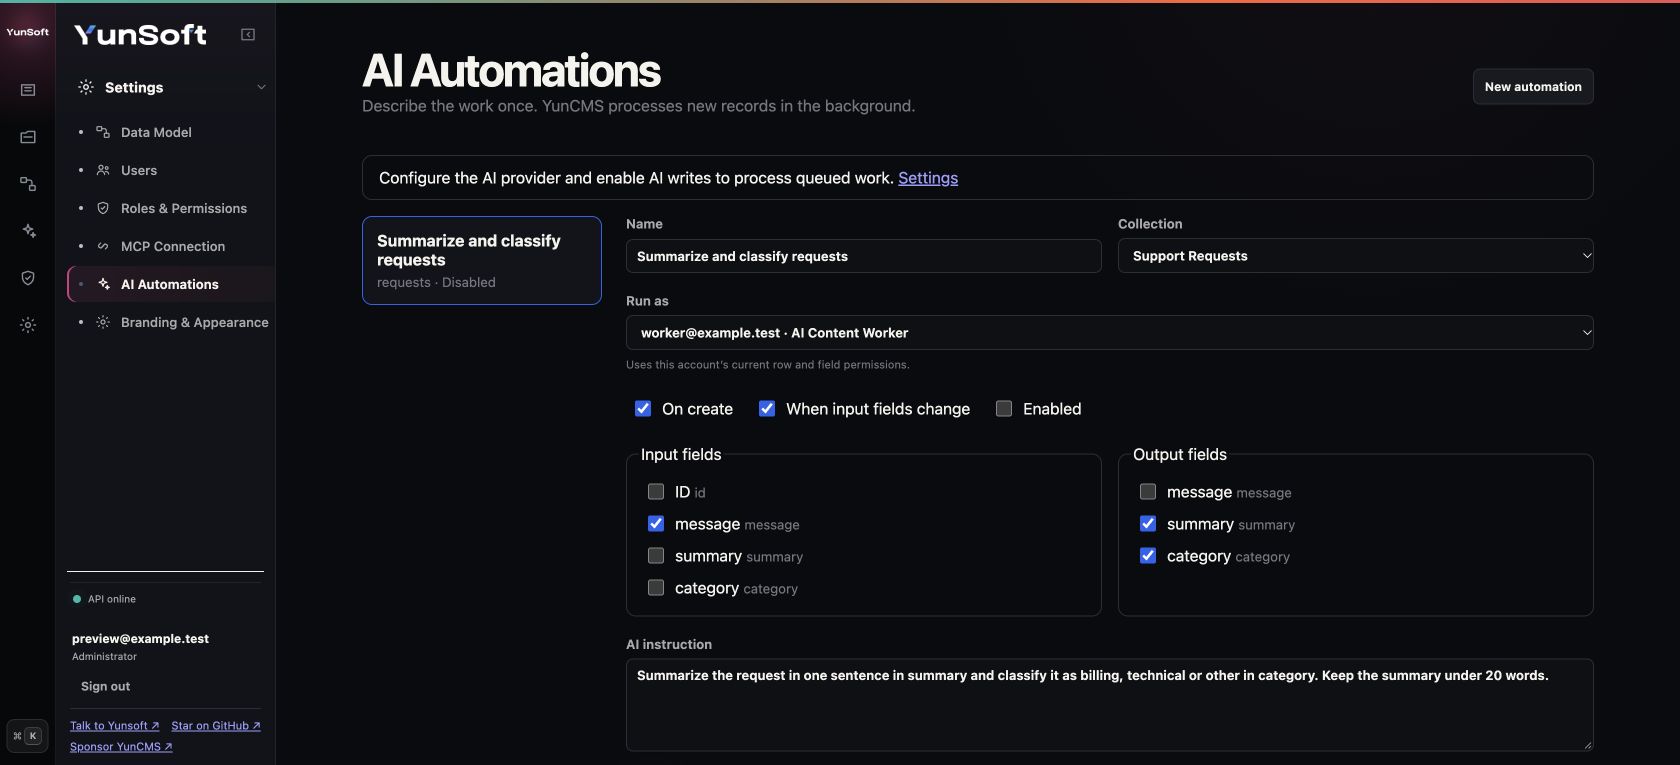Open the Talk to Yunsoft link
Viewport: 1680px width, 765px height.
coord(115,726)
